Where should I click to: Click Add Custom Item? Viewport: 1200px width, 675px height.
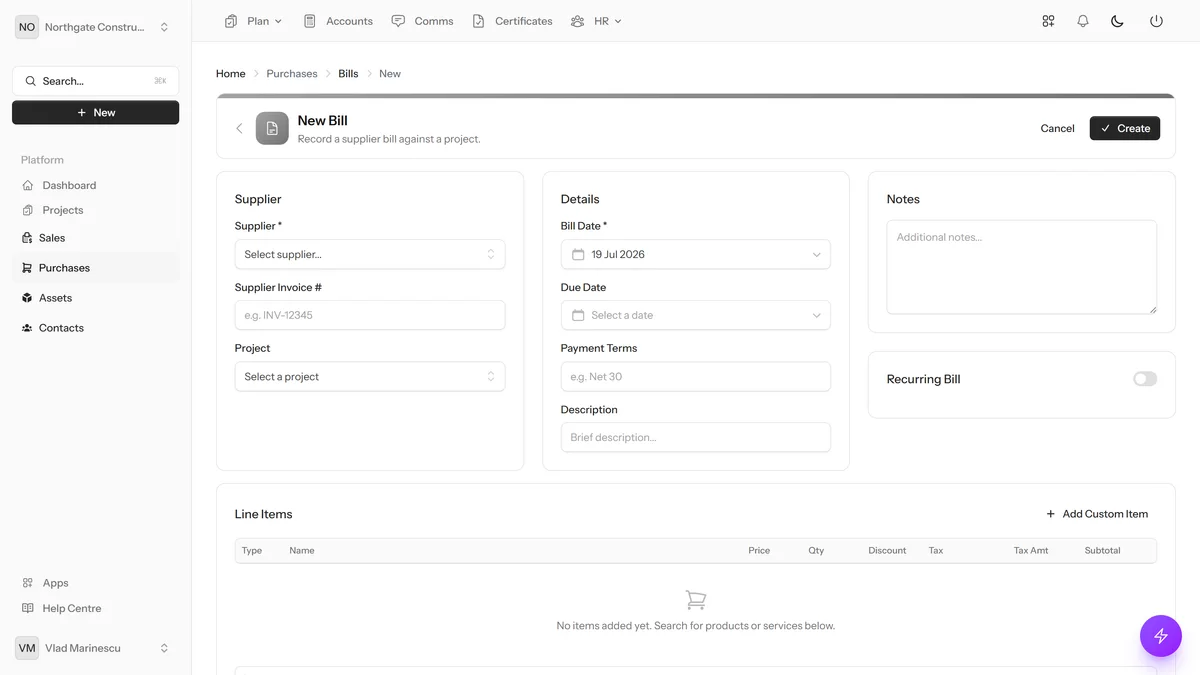point(1097,514)
